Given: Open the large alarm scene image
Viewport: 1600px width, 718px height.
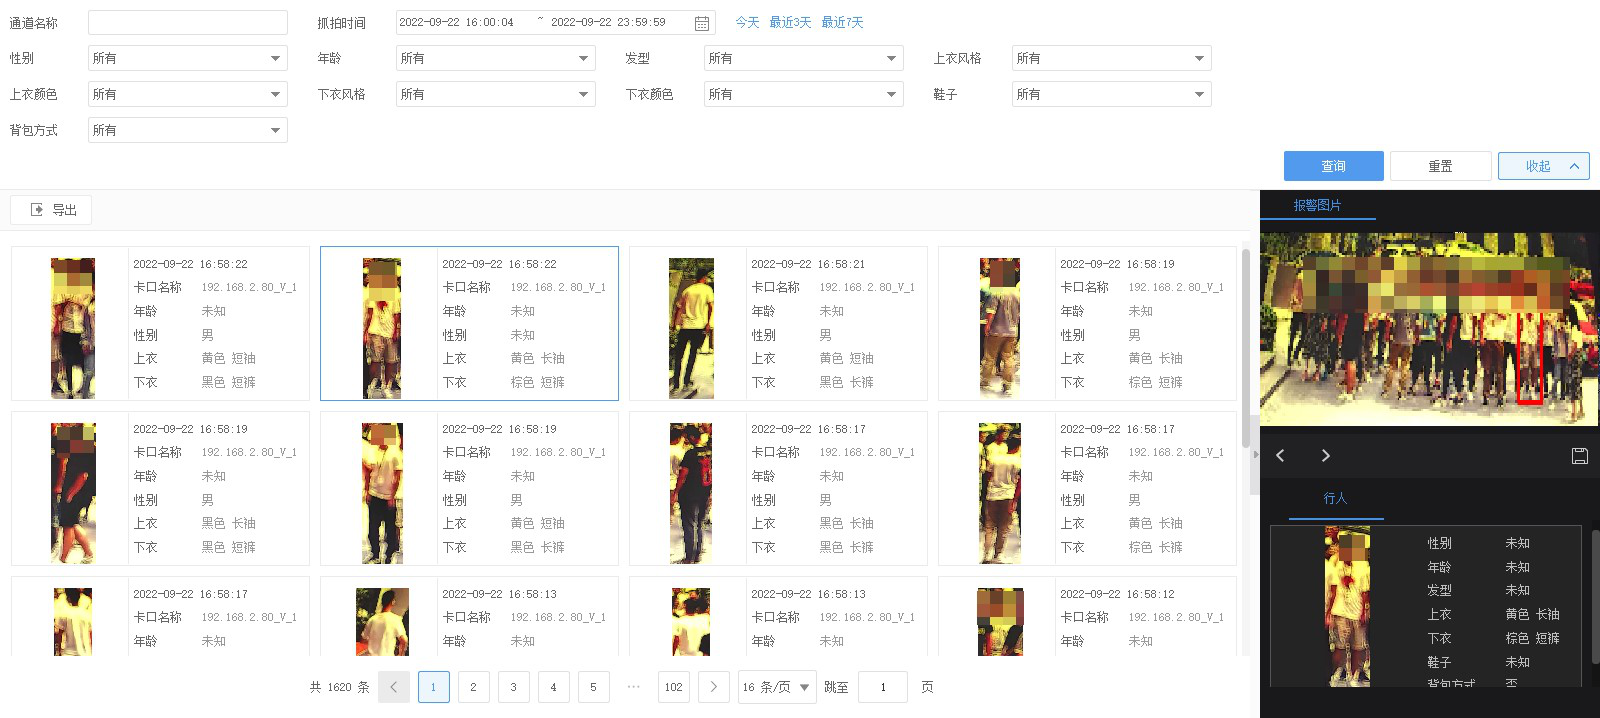Looking at the screenshot, I should pos(1429,329).
